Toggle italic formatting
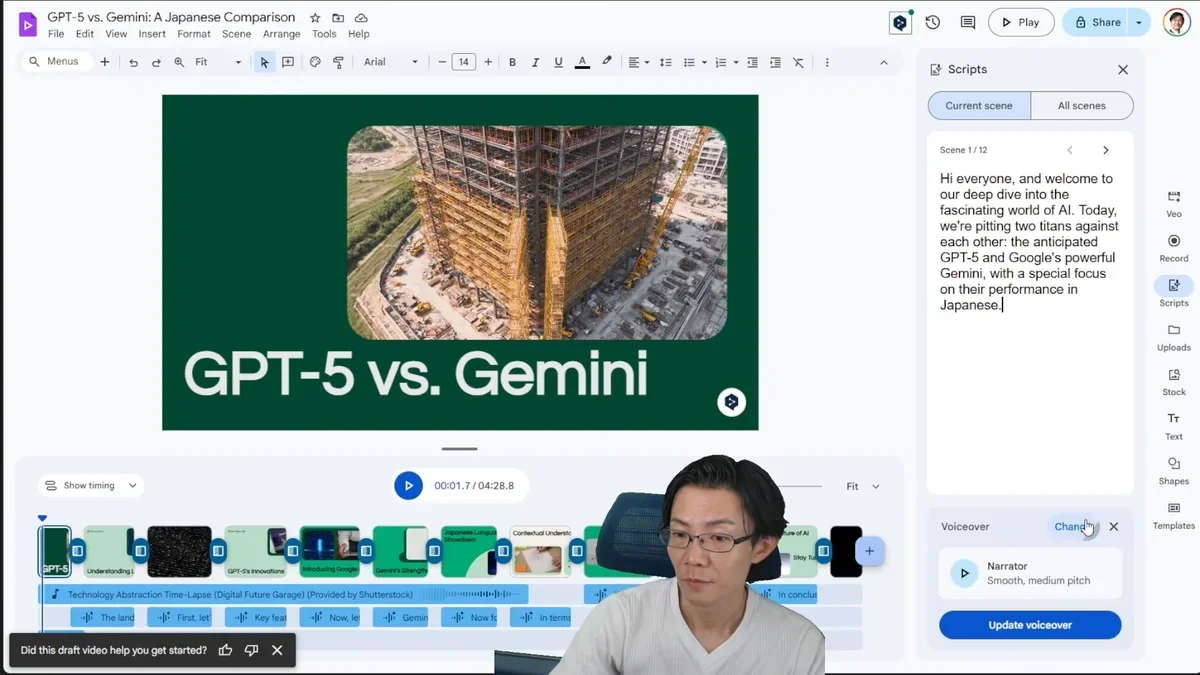The image size is (1200, 675). click(535, 62)
